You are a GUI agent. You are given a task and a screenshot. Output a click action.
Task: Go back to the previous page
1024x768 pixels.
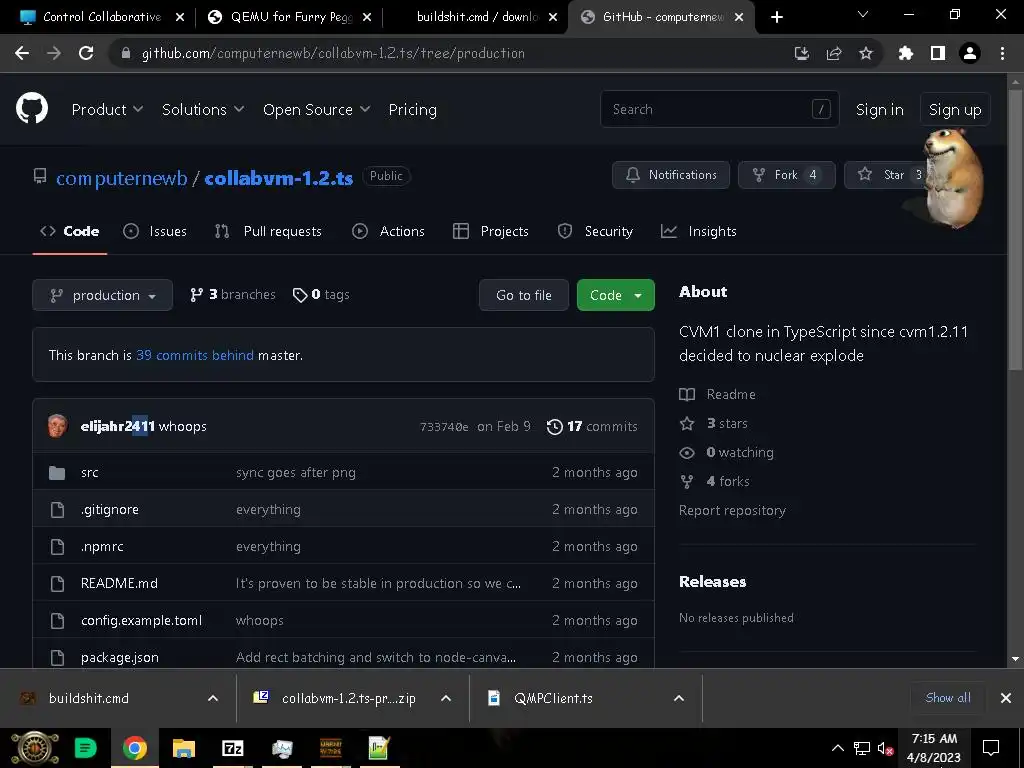coord(22,54)
